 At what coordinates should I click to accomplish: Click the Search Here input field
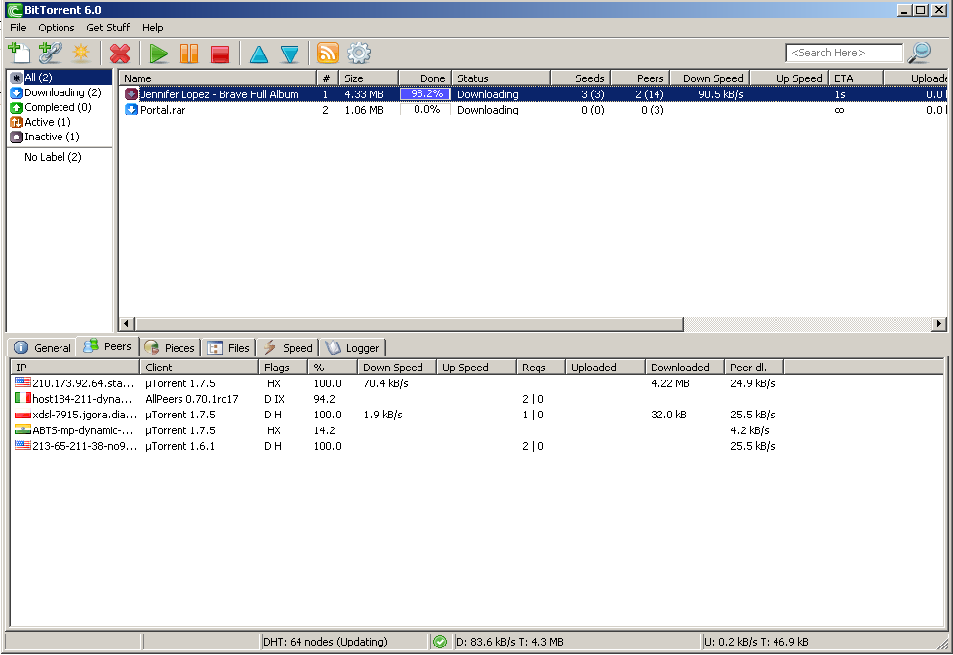click(x=844, y=53)
